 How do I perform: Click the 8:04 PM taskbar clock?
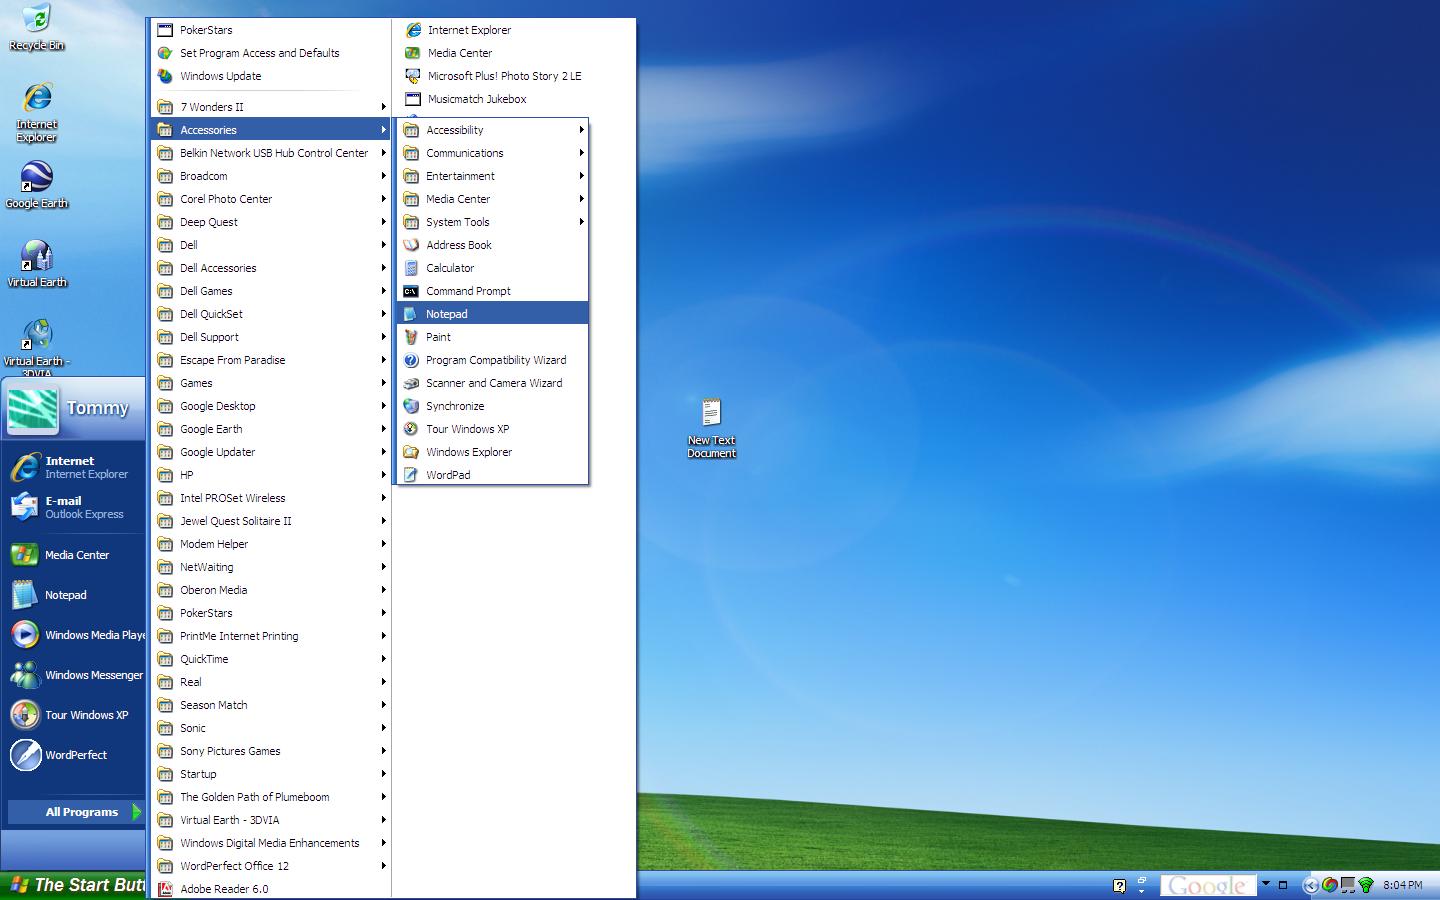point(1403,885)
